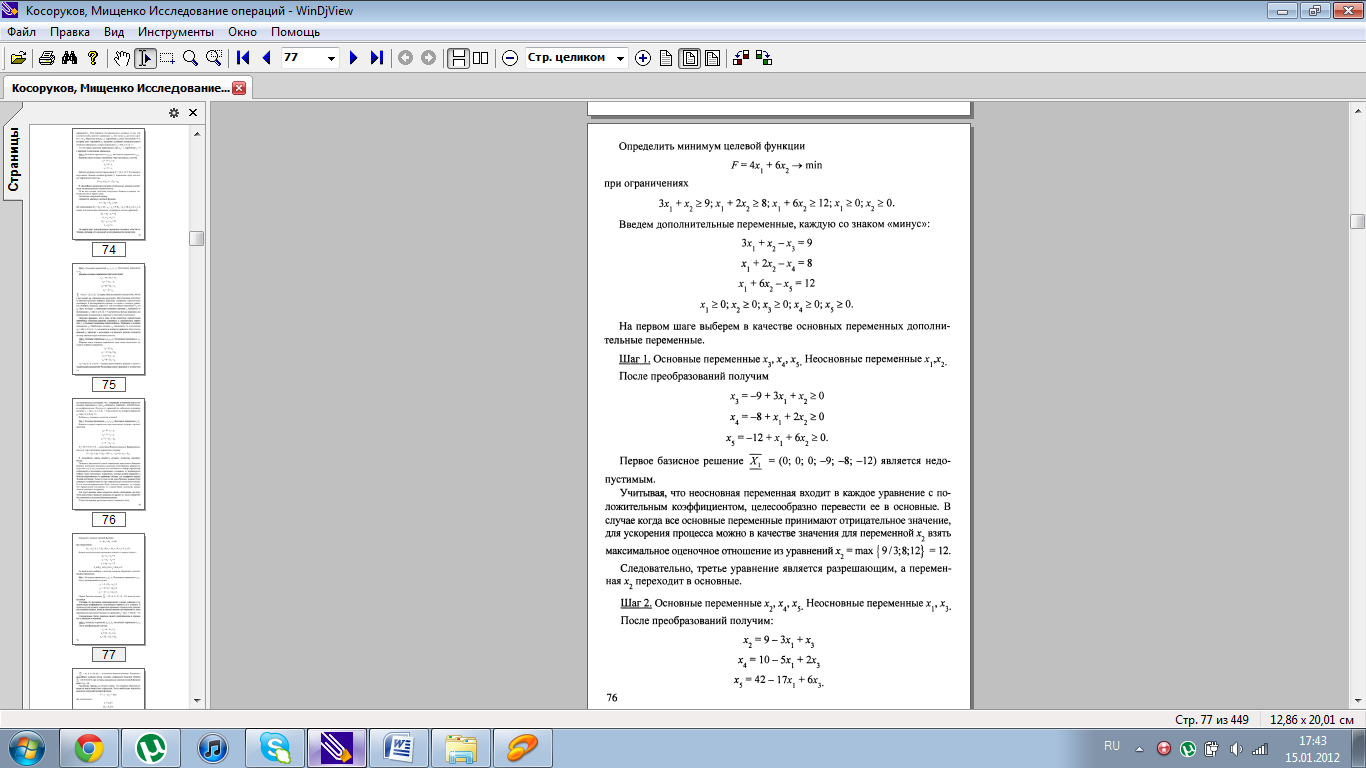1366x768 pixels.
Task: Click the yellow question mark help icon
Action: click(92, 58)
